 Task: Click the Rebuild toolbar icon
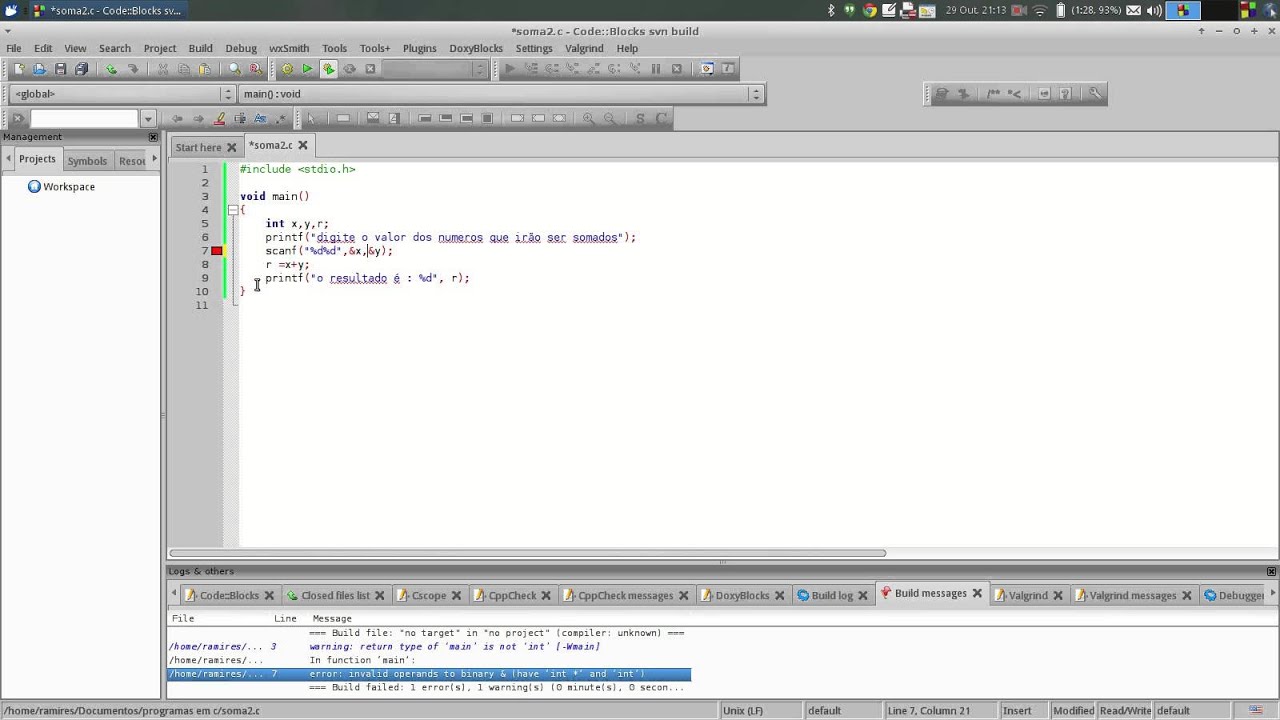click(349, 69)
